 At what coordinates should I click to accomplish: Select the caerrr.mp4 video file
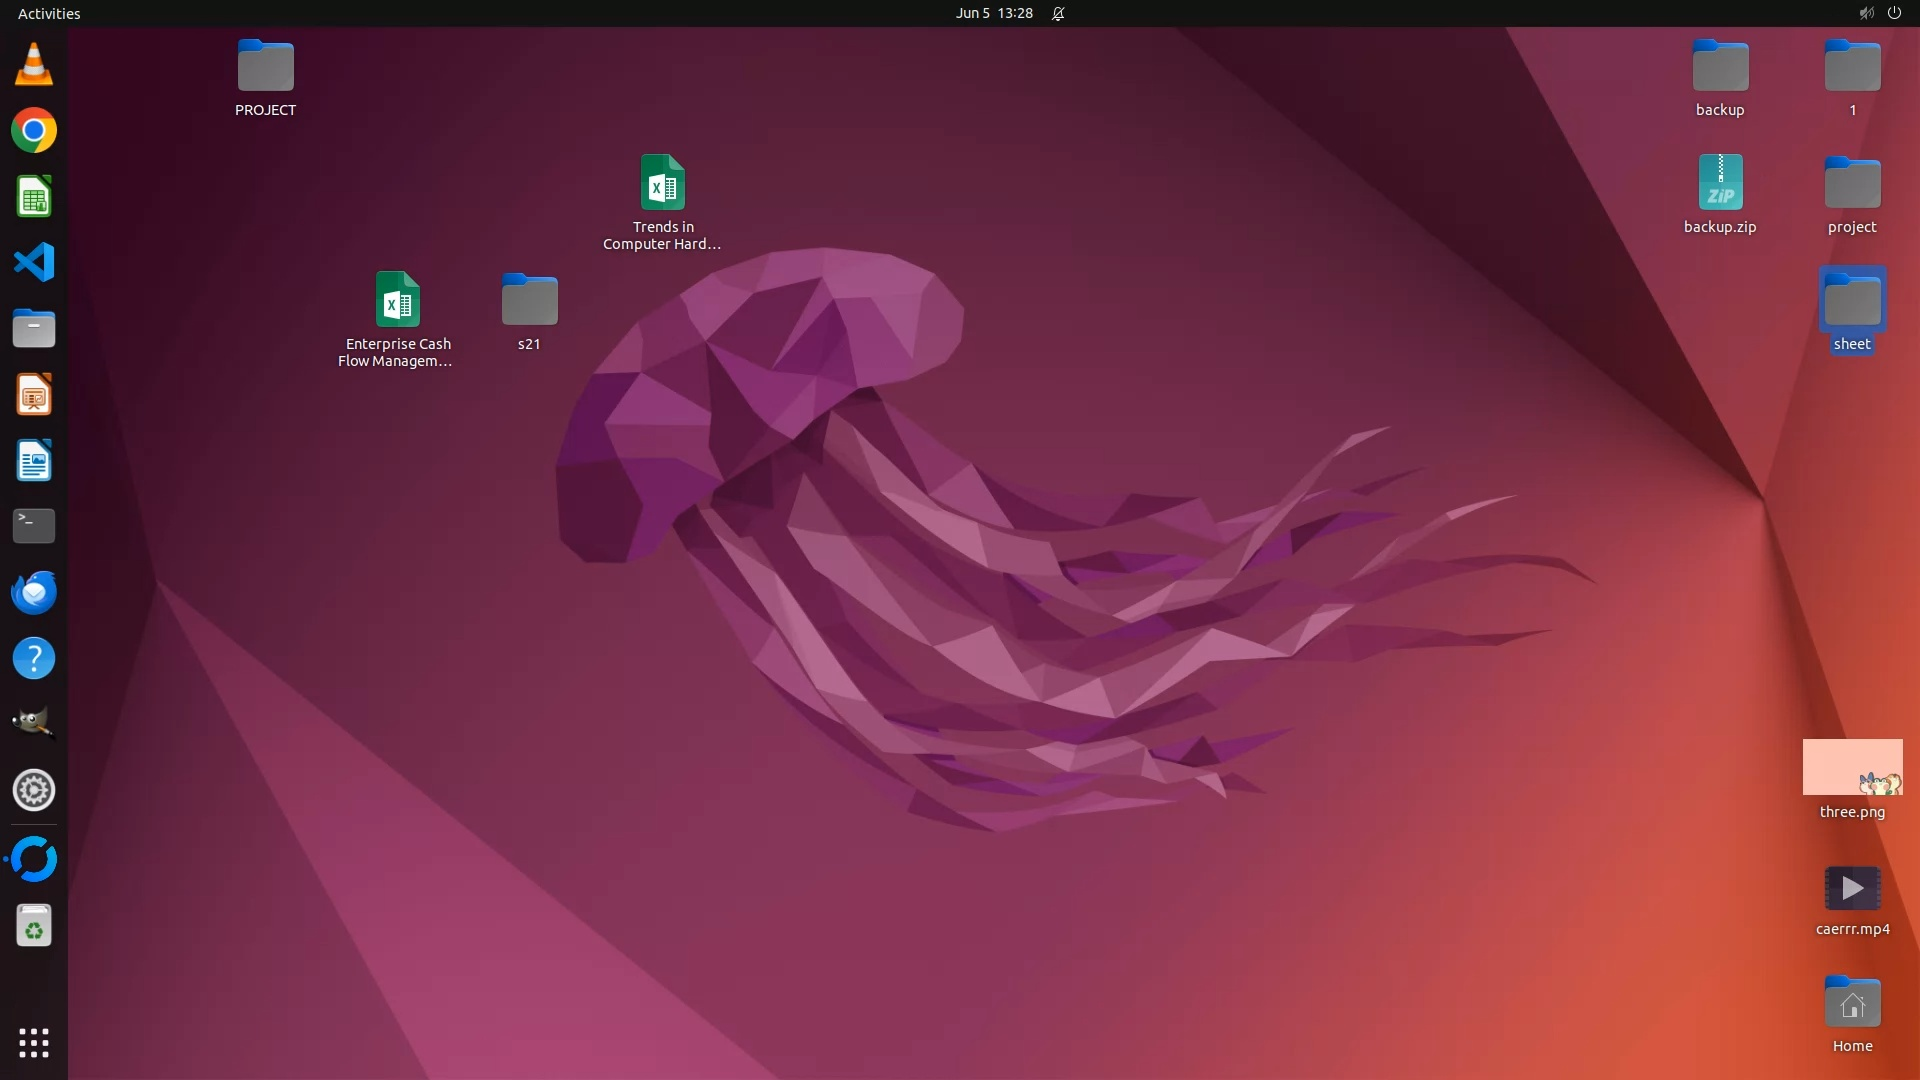1852,888
